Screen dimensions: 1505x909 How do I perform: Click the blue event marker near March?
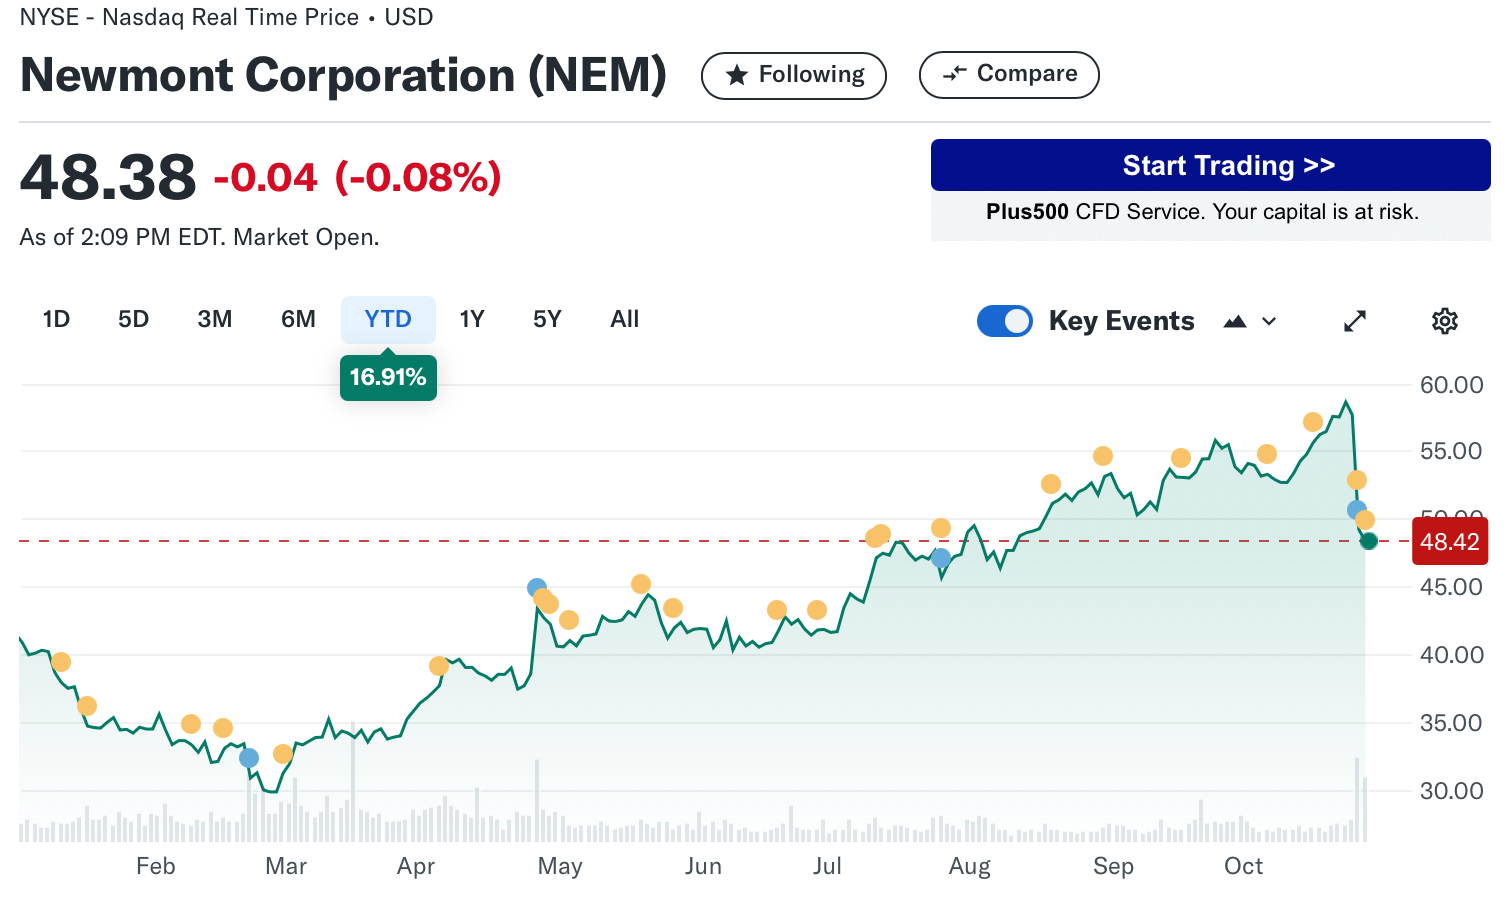(x=249, y=758)
